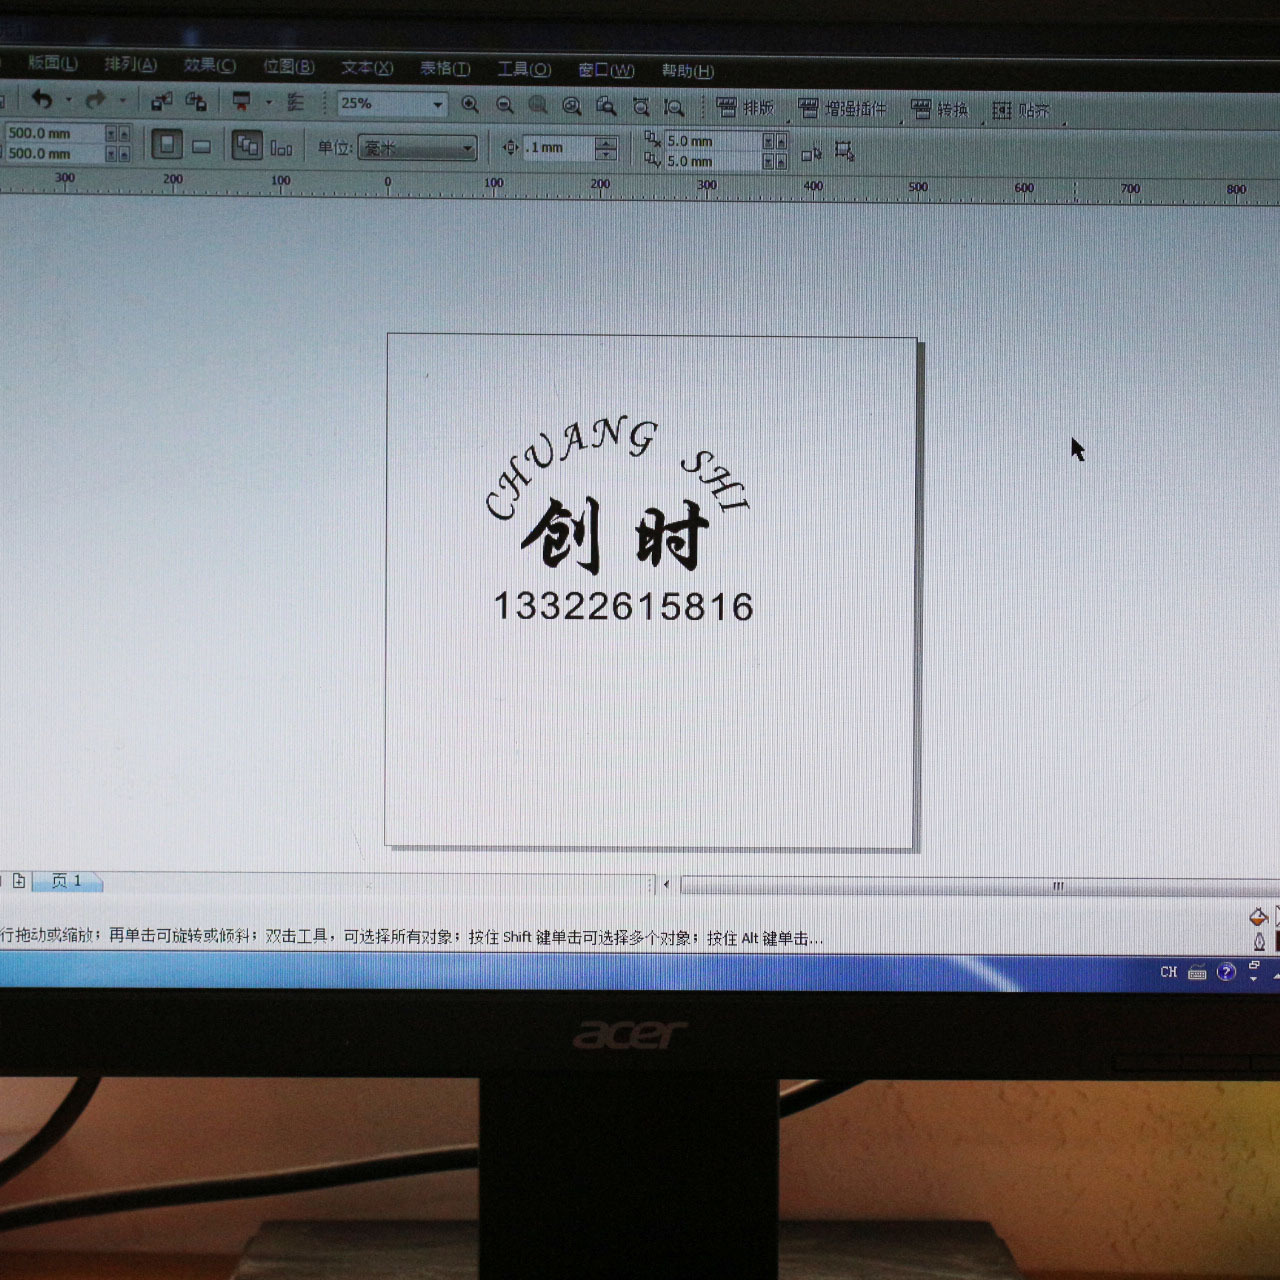Click the bounding box icon in property bar
This screenshot has width=1280, height=1280.
point(845,152)
